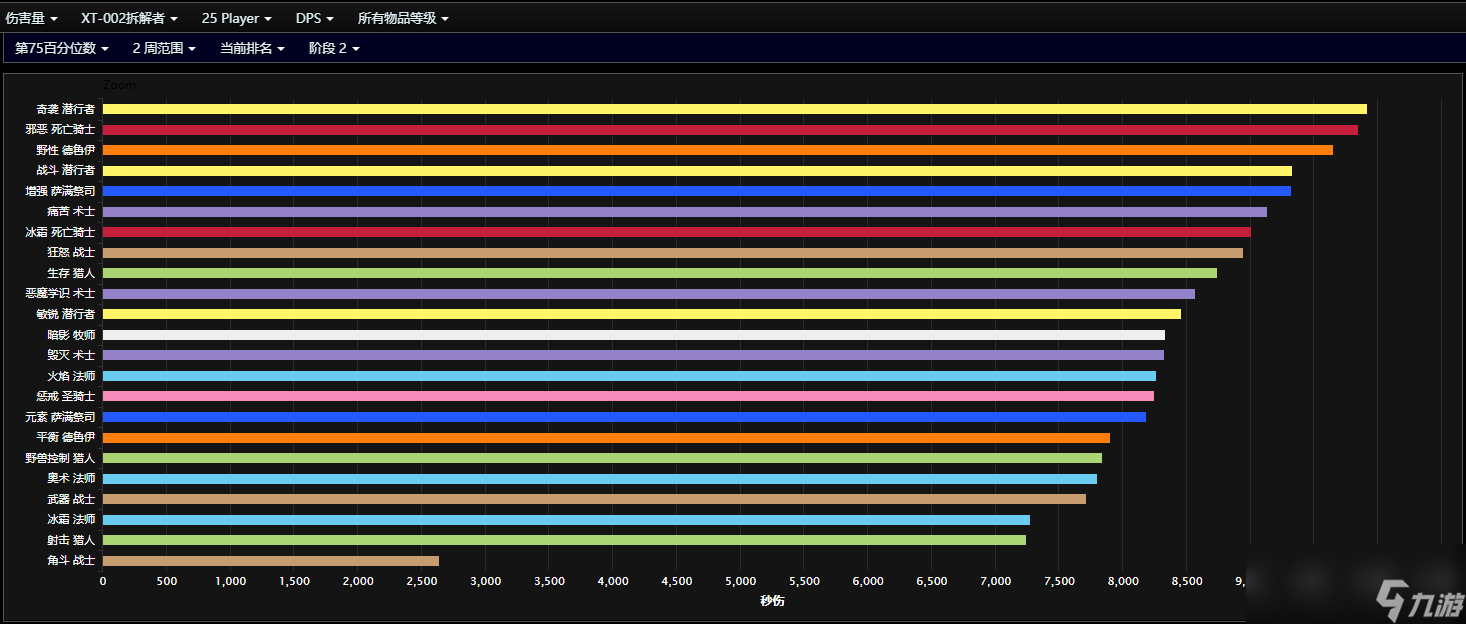Expand the XT-002拆解者 boss selector

(x=129, y=18)
